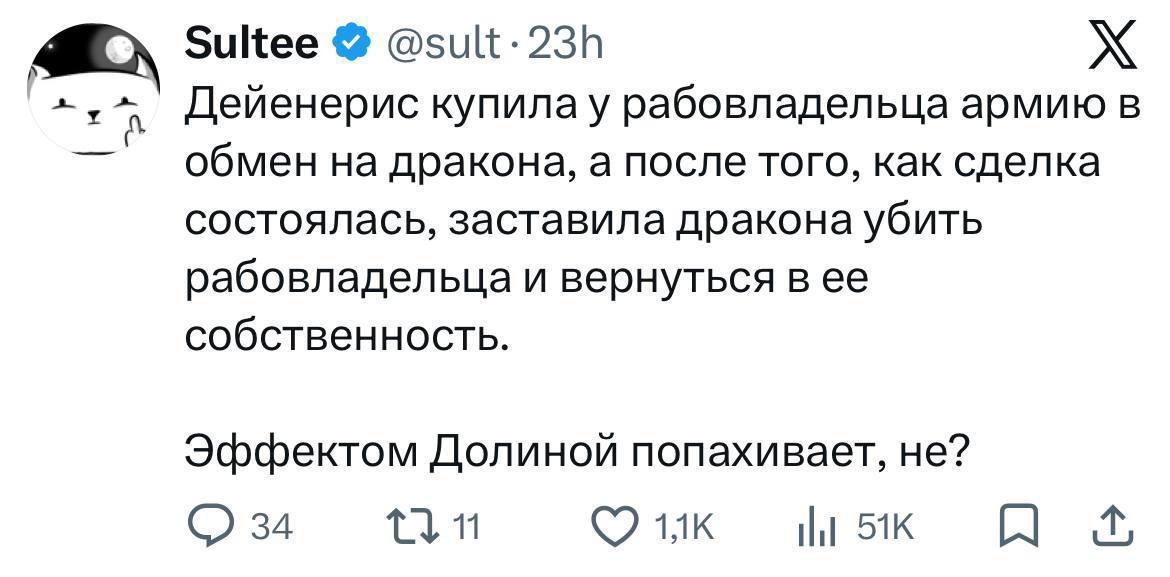
Task: Click the X logo
Action: [1116, 47]
